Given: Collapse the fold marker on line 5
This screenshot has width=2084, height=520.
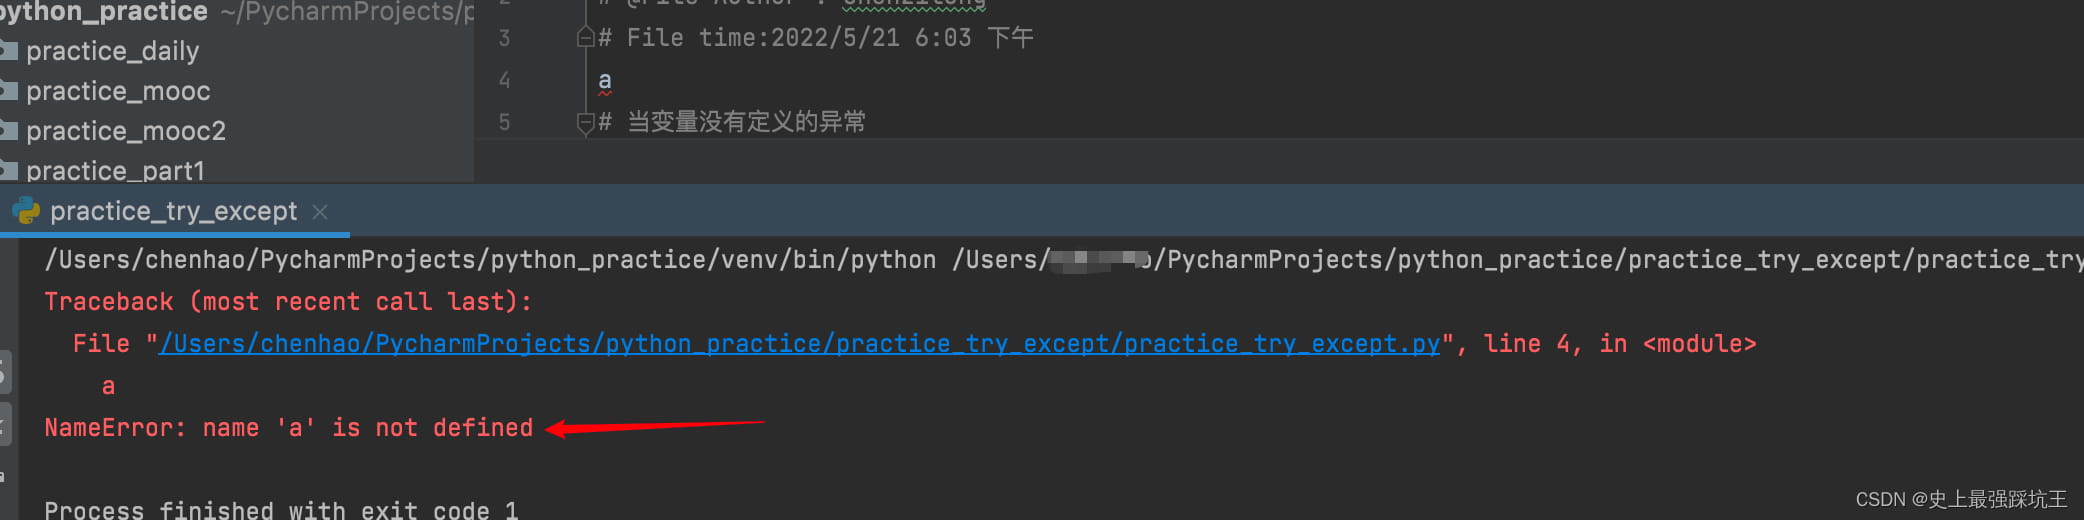Looking at the screenshot, I should click(x=586, y=122).
